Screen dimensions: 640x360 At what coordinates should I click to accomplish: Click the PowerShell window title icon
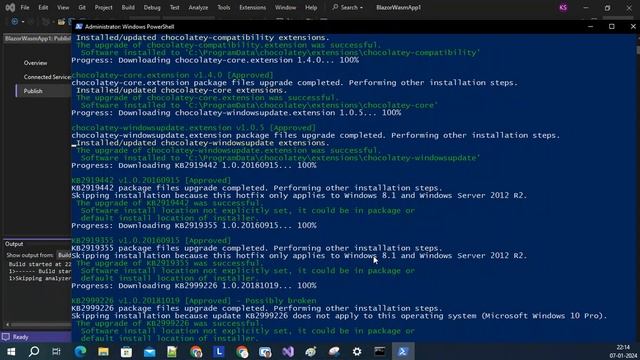[79, 27]
